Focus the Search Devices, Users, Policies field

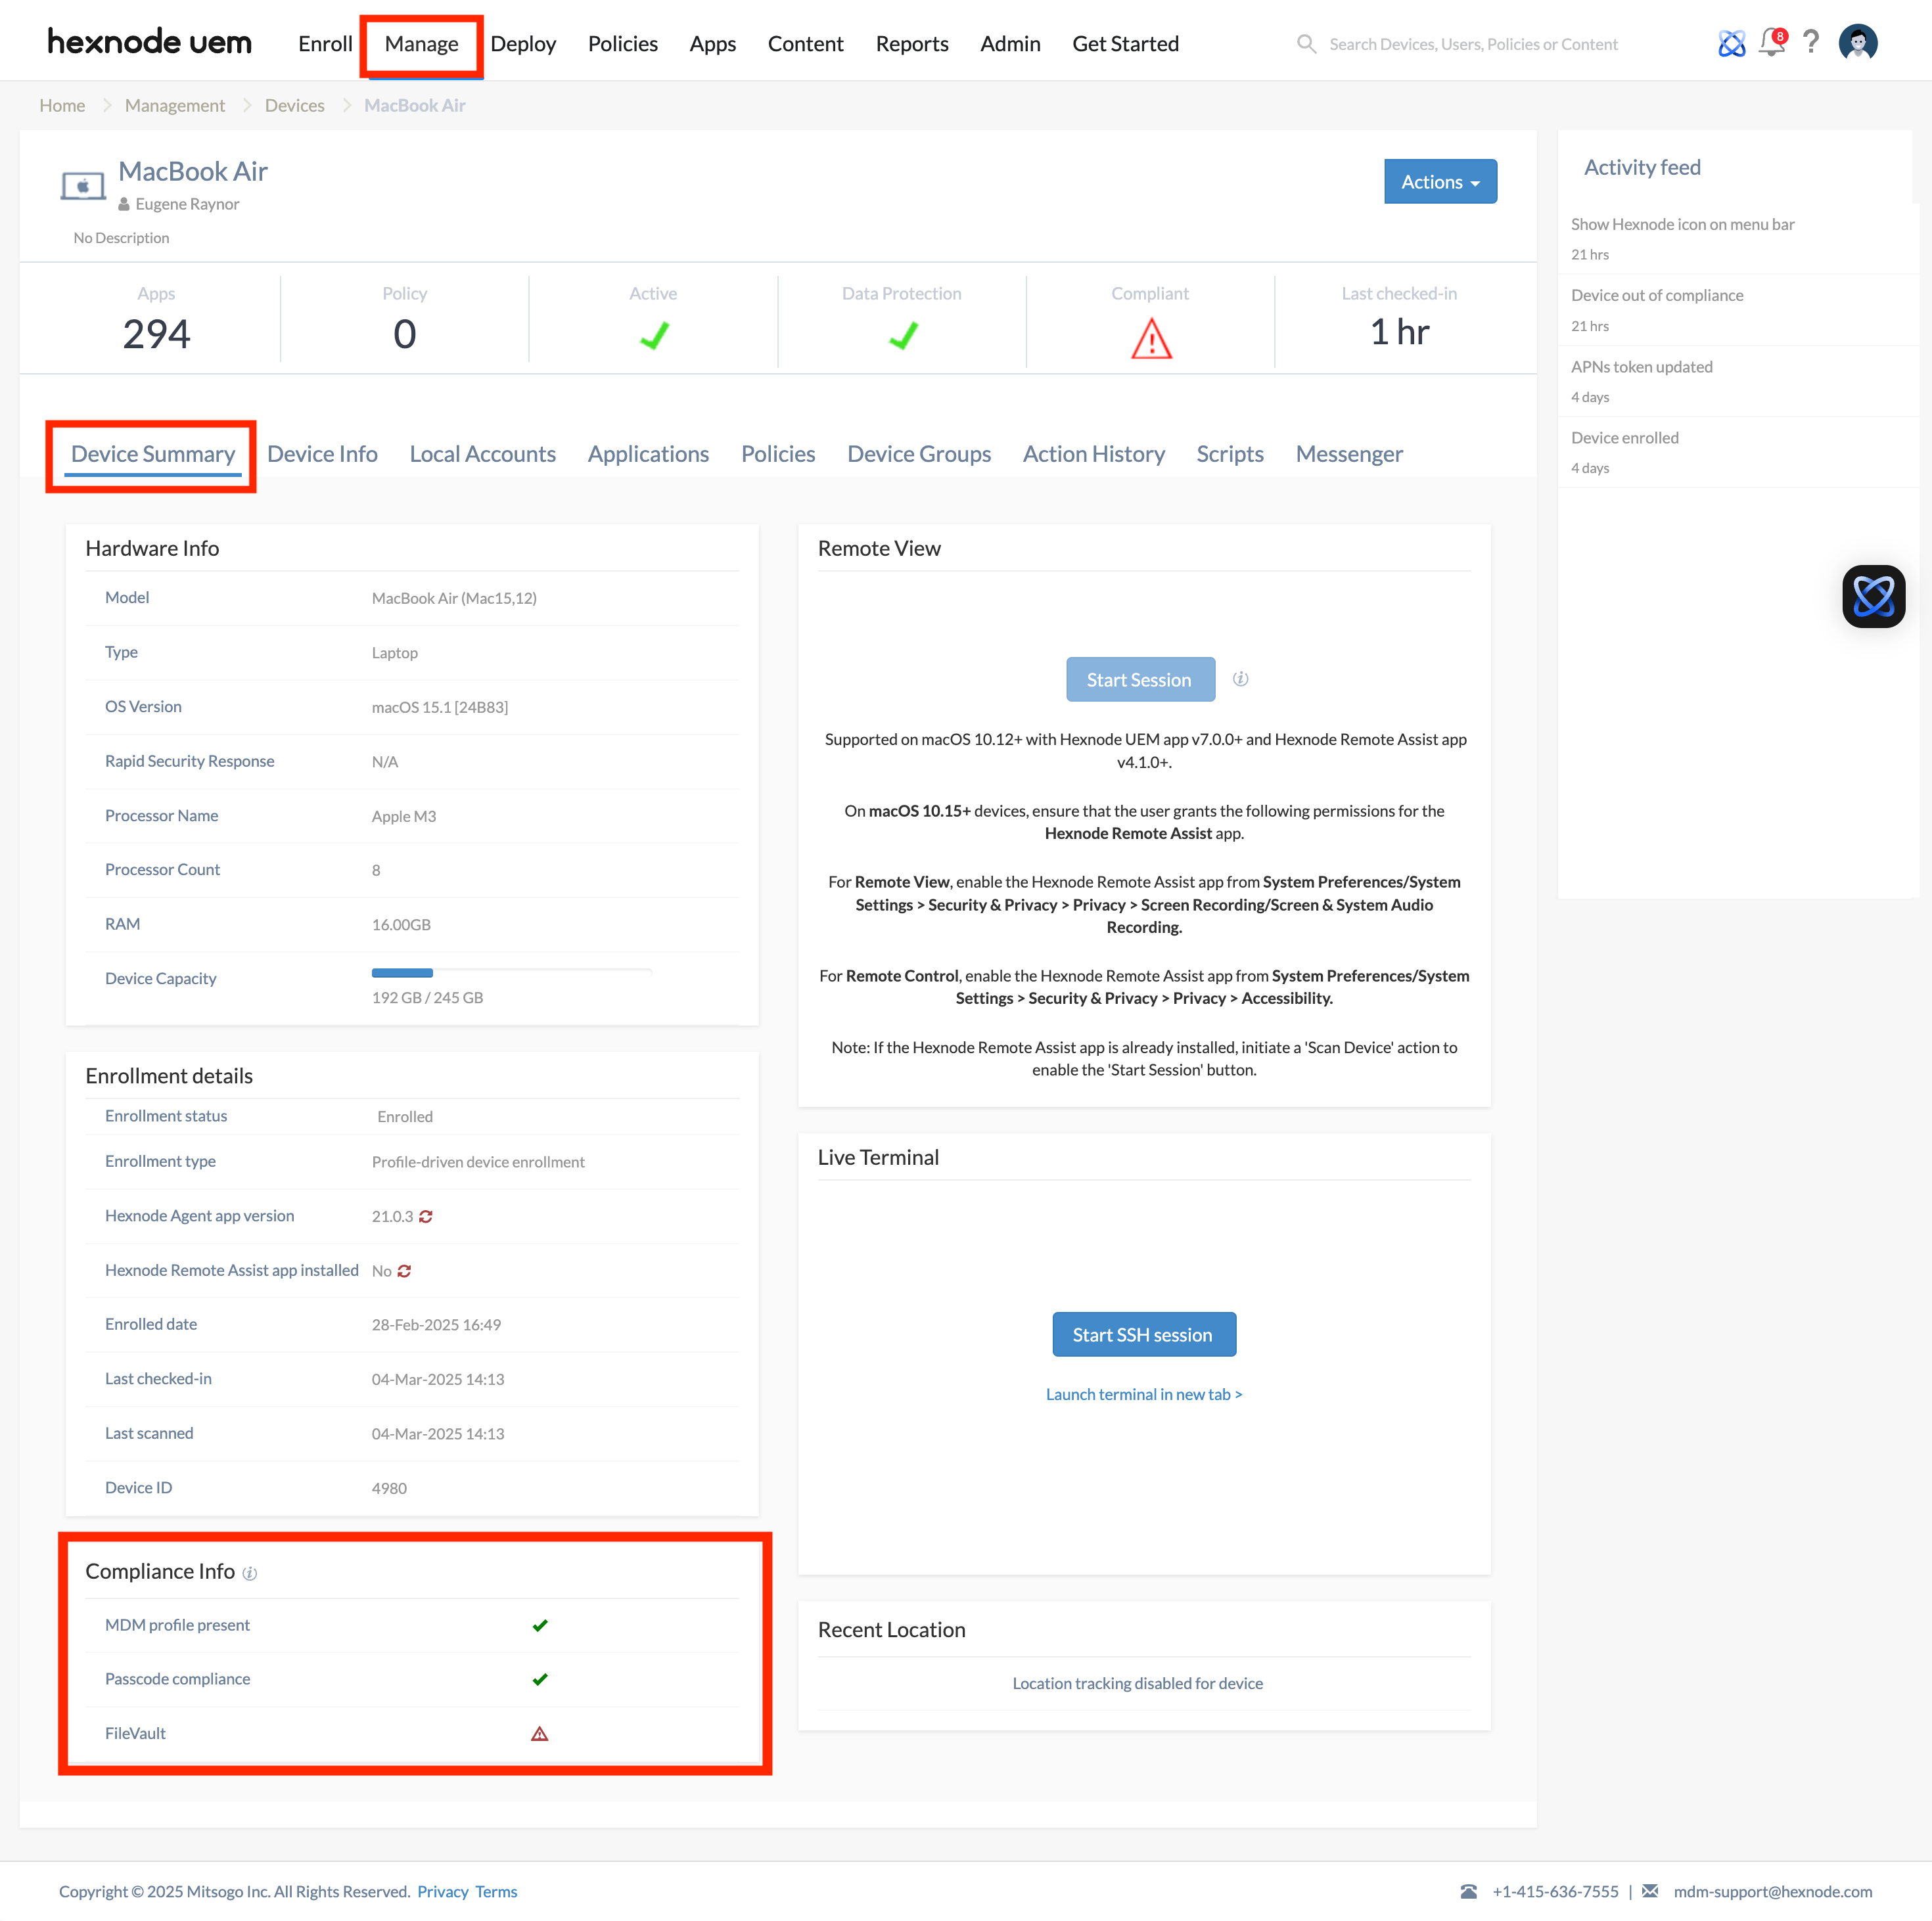1473,44
